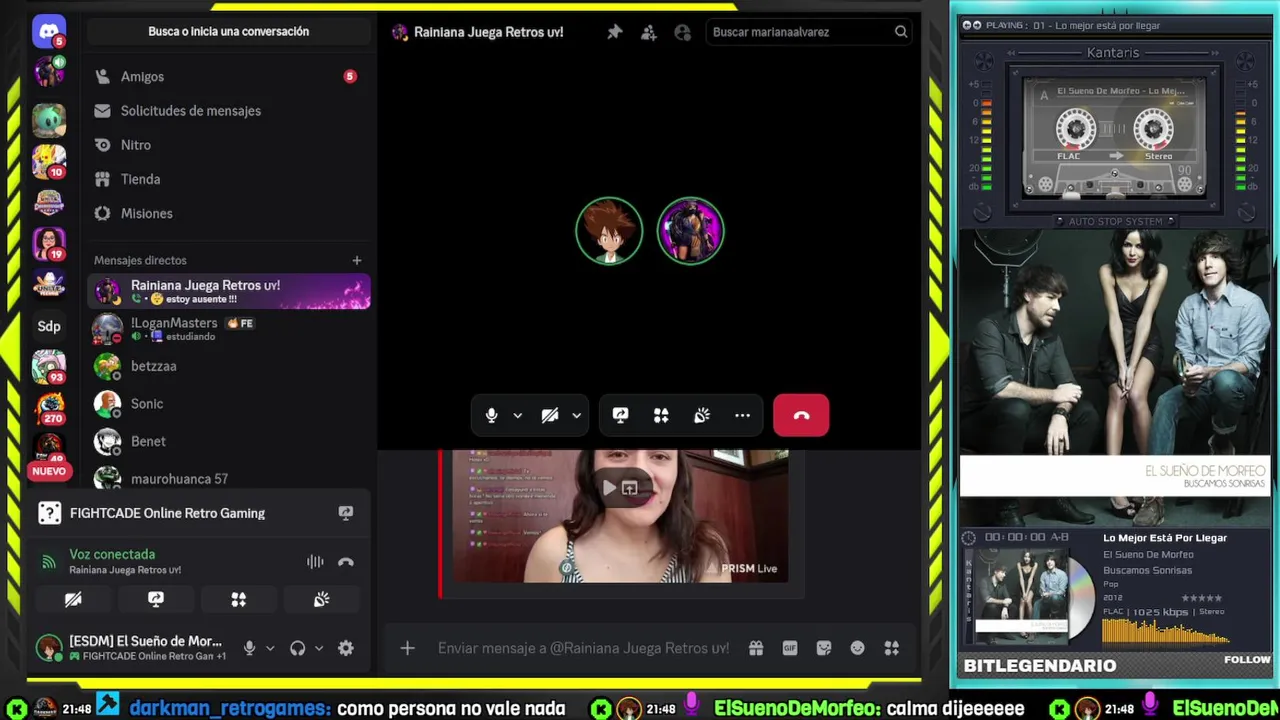Go to Nitro page
Image resolution: width=1280 pixels, height=720 pixels.
[229, 145]
